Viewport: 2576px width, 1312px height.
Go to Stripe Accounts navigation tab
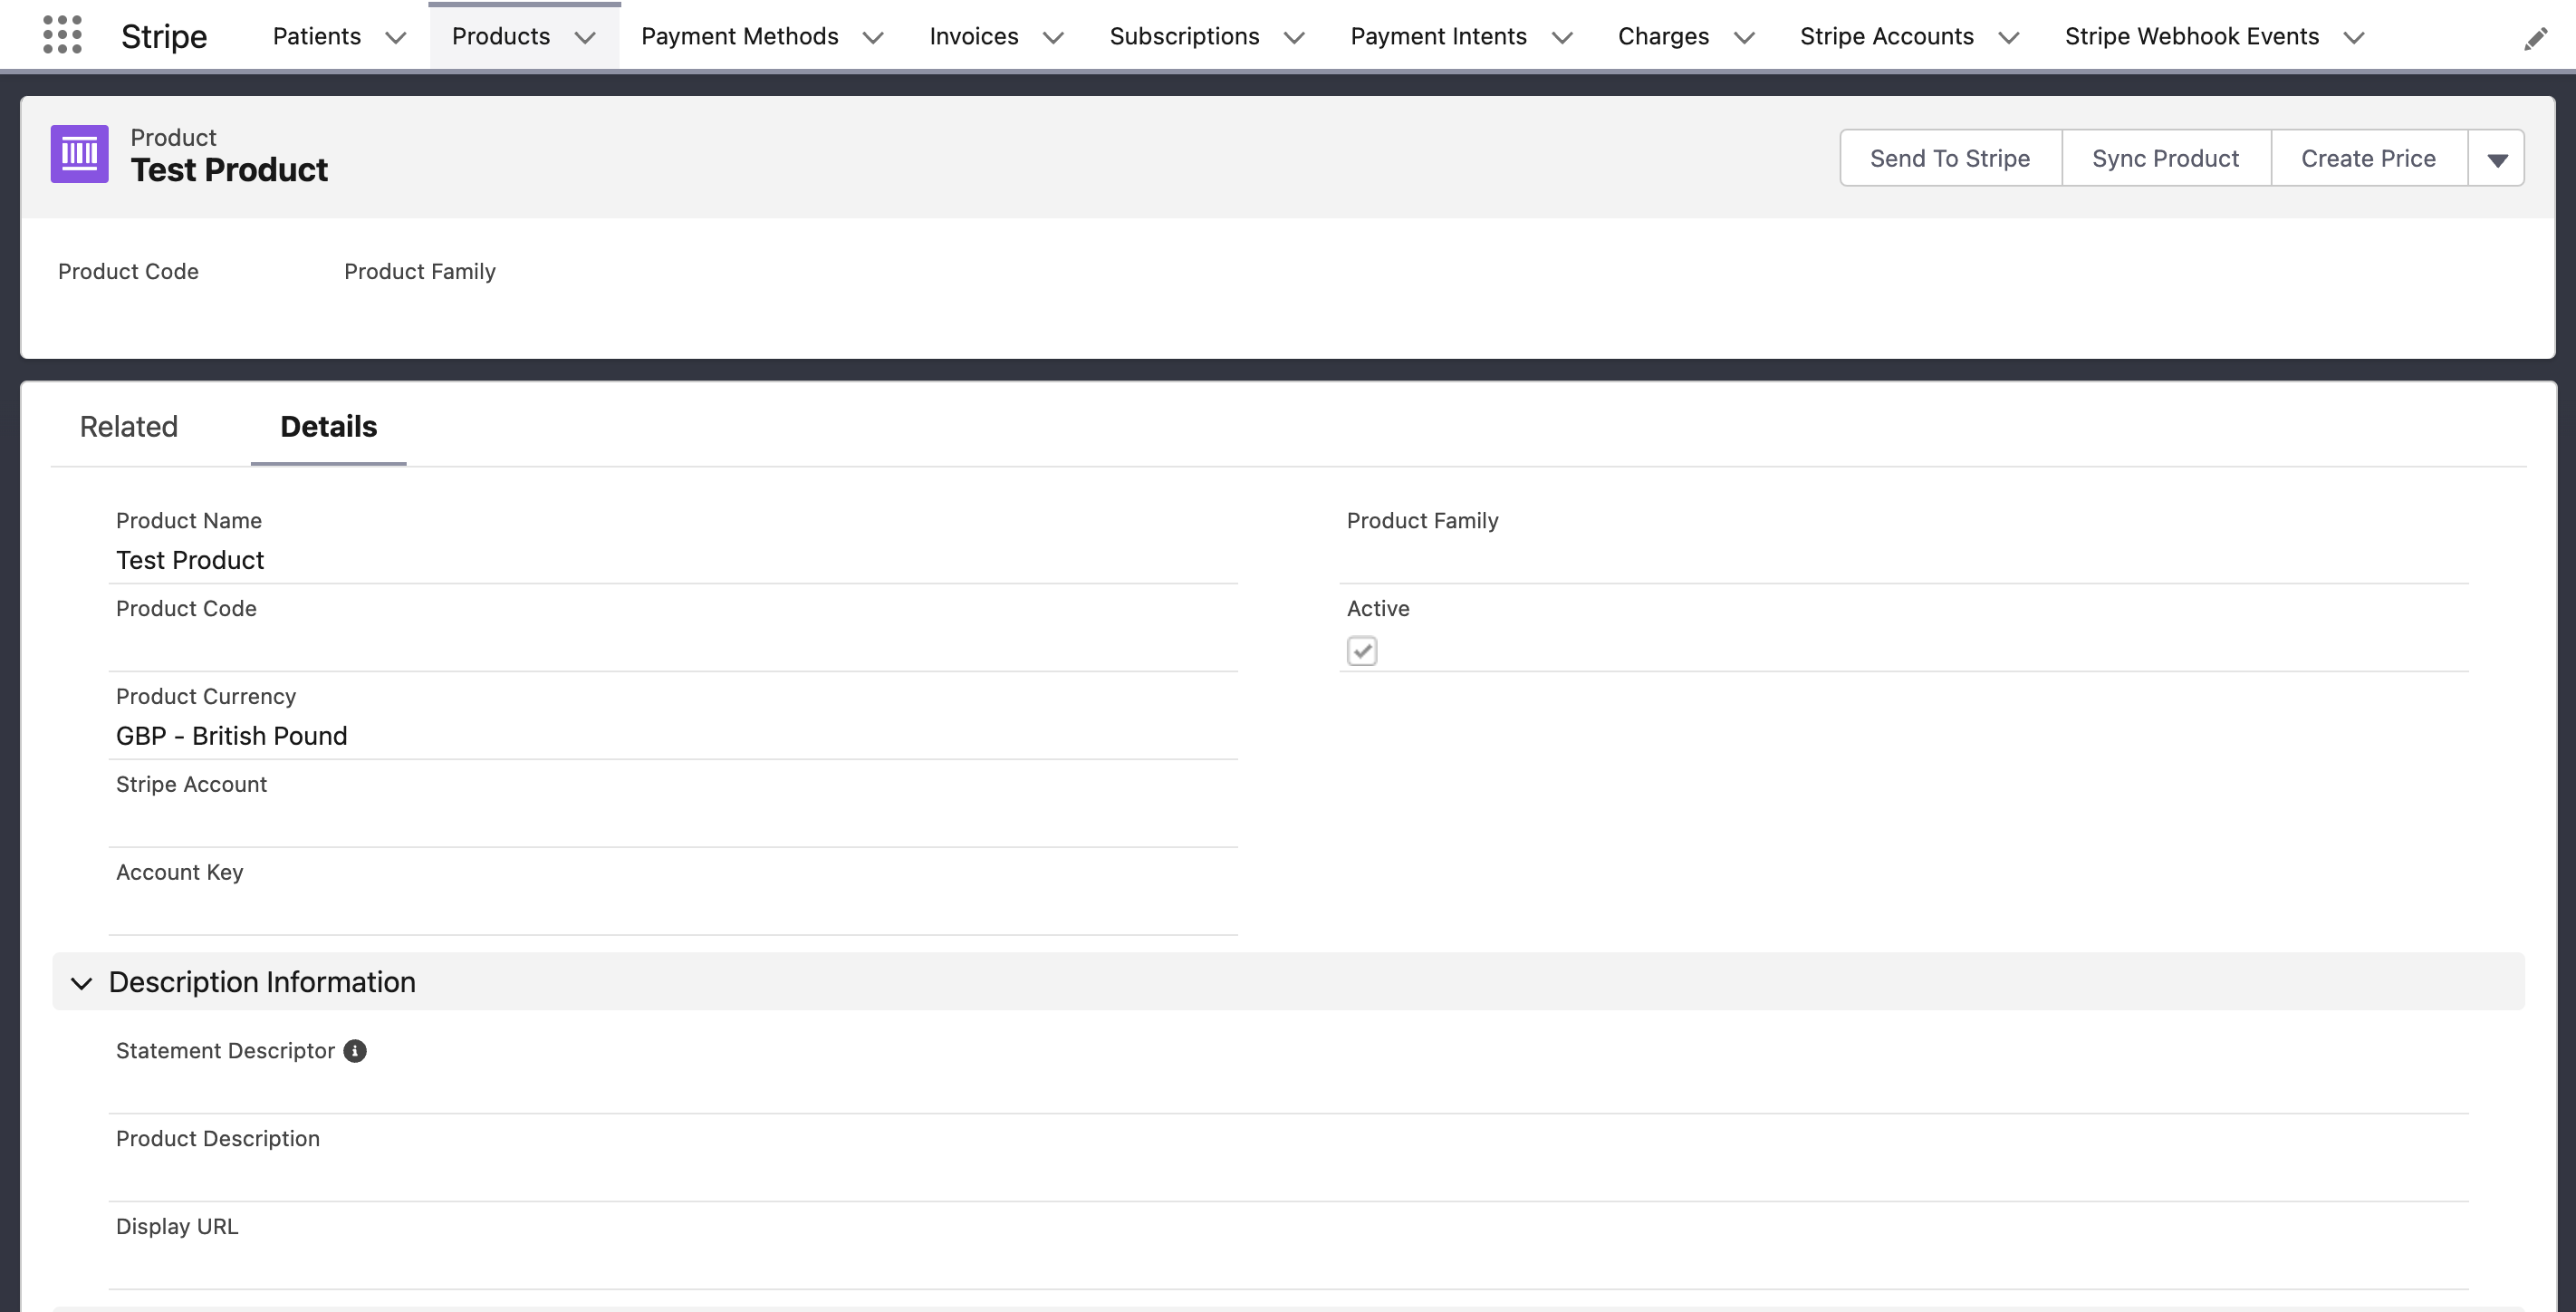point(1886,37)
